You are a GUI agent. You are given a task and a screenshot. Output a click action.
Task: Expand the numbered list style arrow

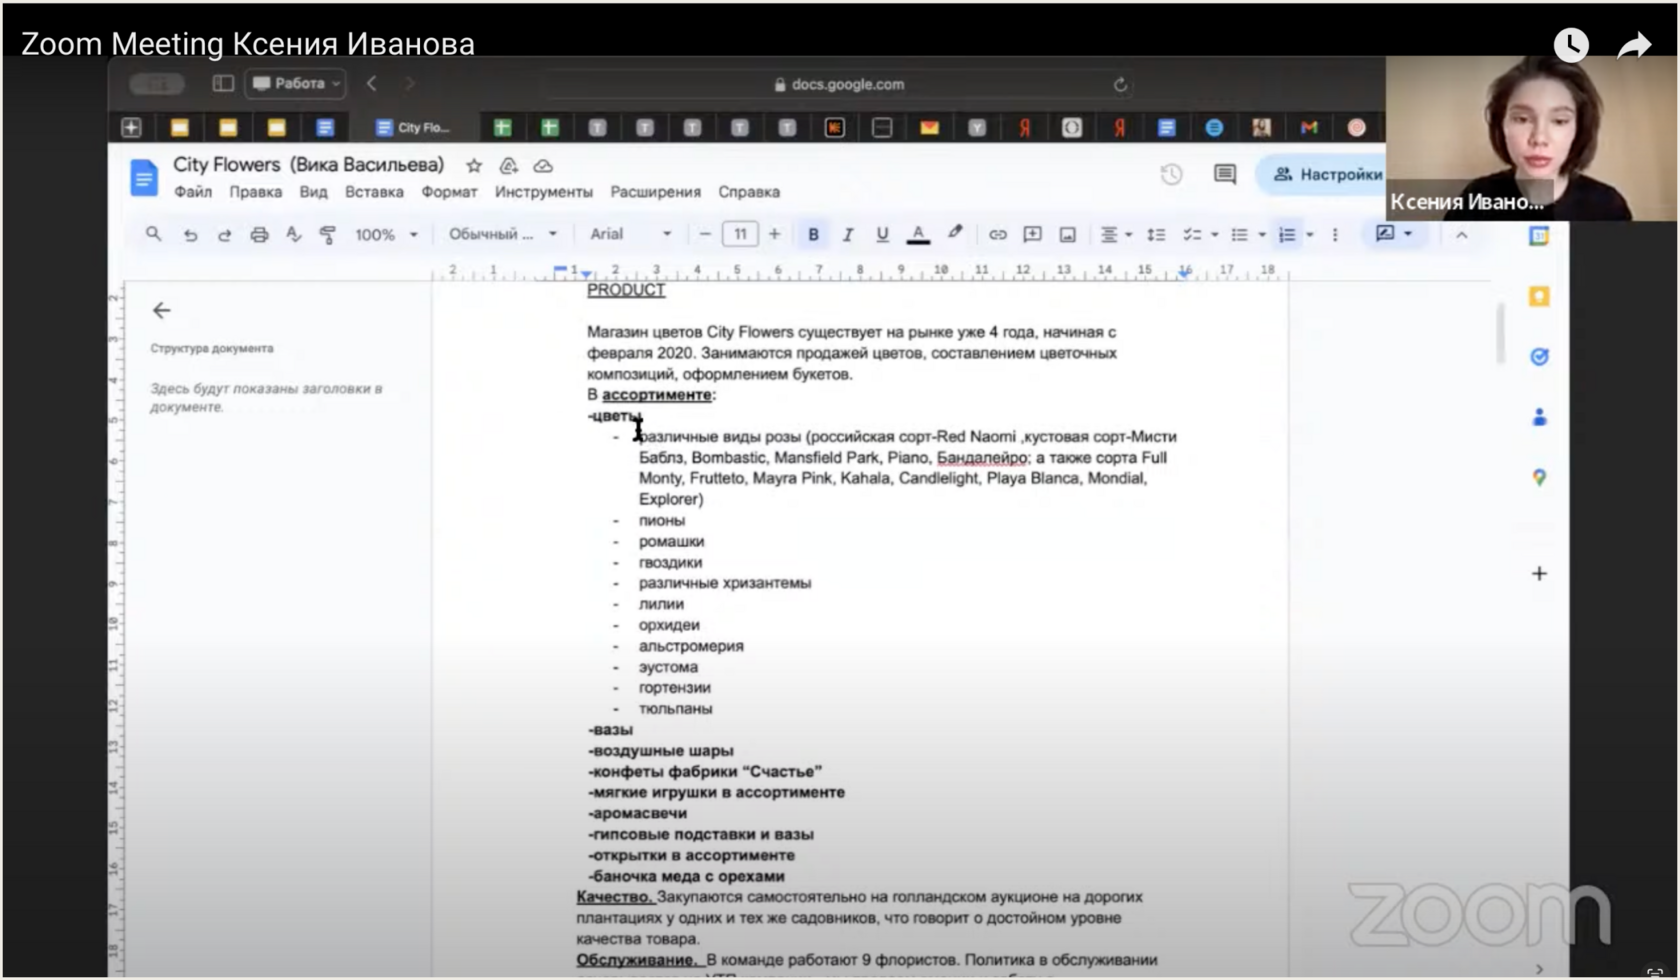(1310, 236)
